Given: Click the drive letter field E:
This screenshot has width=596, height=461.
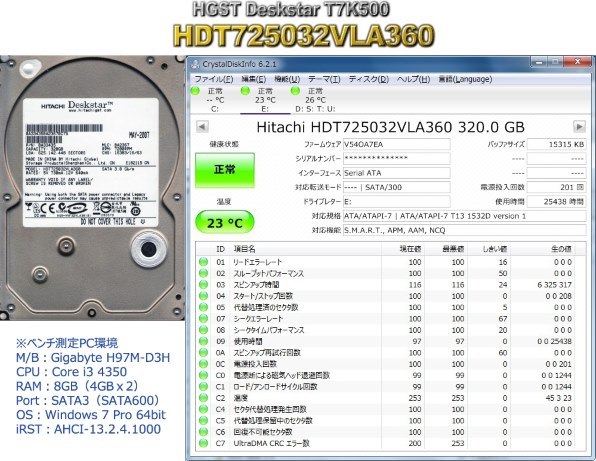Looking at the screenshot, I should pos(396,201).
